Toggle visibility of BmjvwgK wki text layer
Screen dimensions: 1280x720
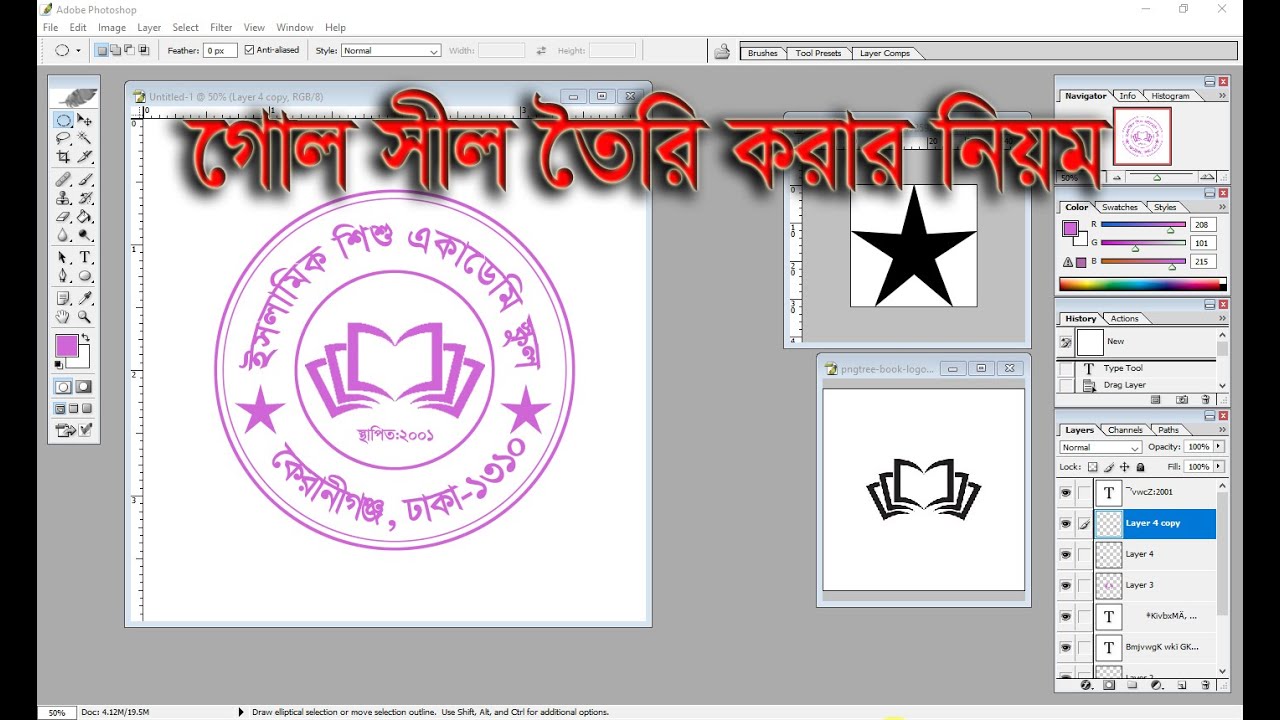pos(1065,647)
